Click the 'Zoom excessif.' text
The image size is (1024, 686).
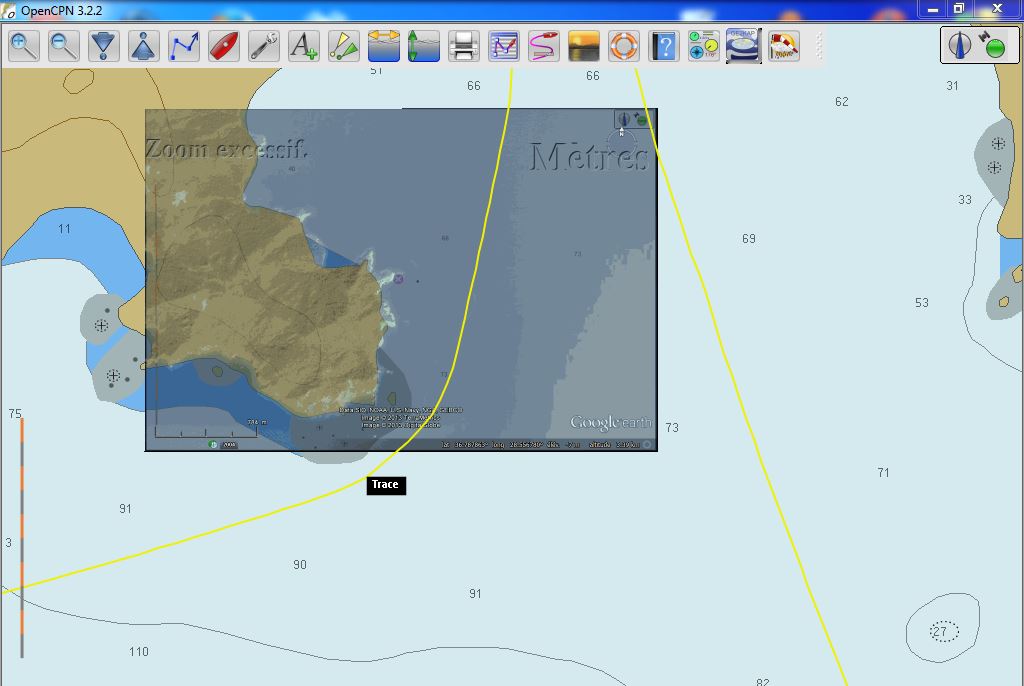(x=226, y=149)
